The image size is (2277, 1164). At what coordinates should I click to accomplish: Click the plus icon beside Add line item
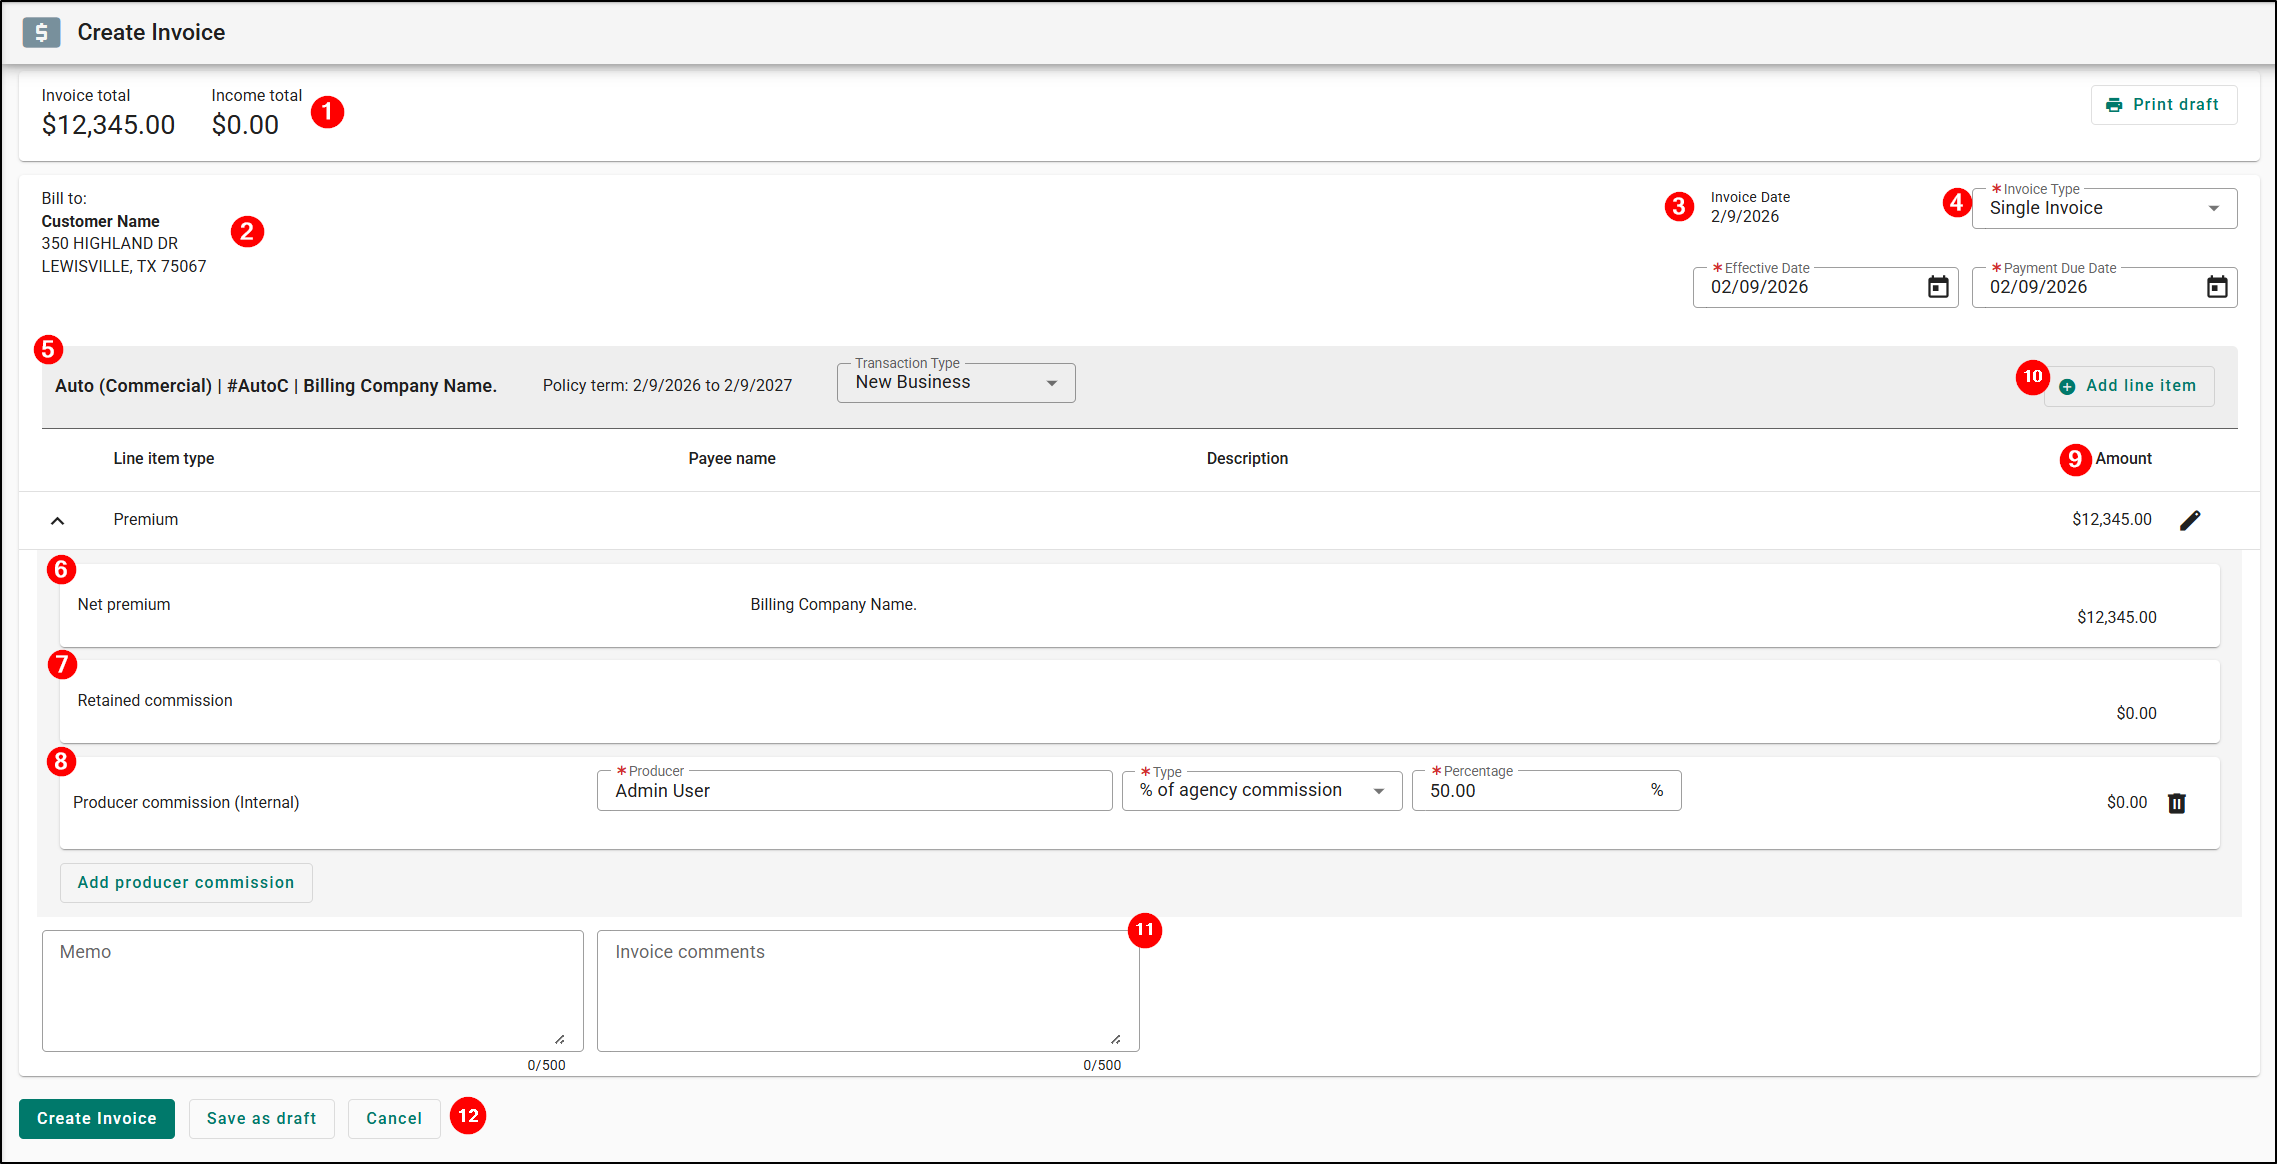2067,387
